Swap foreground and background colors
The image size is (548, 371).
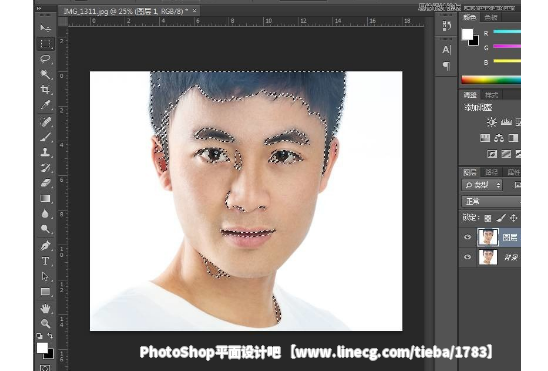(x=50, y=336)
